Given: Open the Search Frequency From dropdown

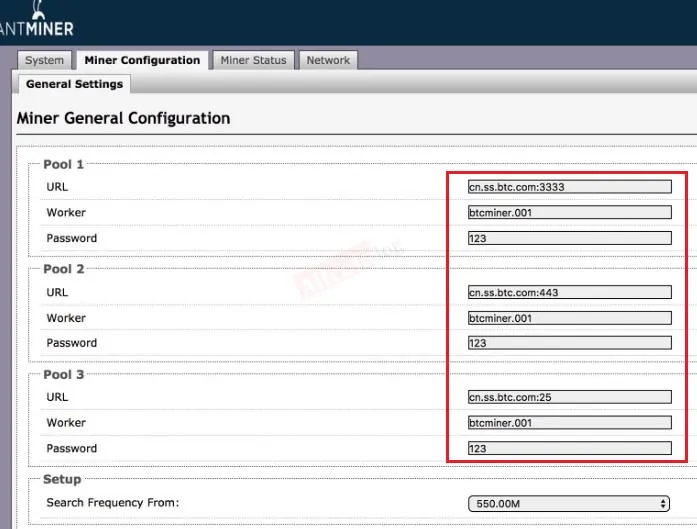Looking at the screenshot, I should (x=569, y=504).
